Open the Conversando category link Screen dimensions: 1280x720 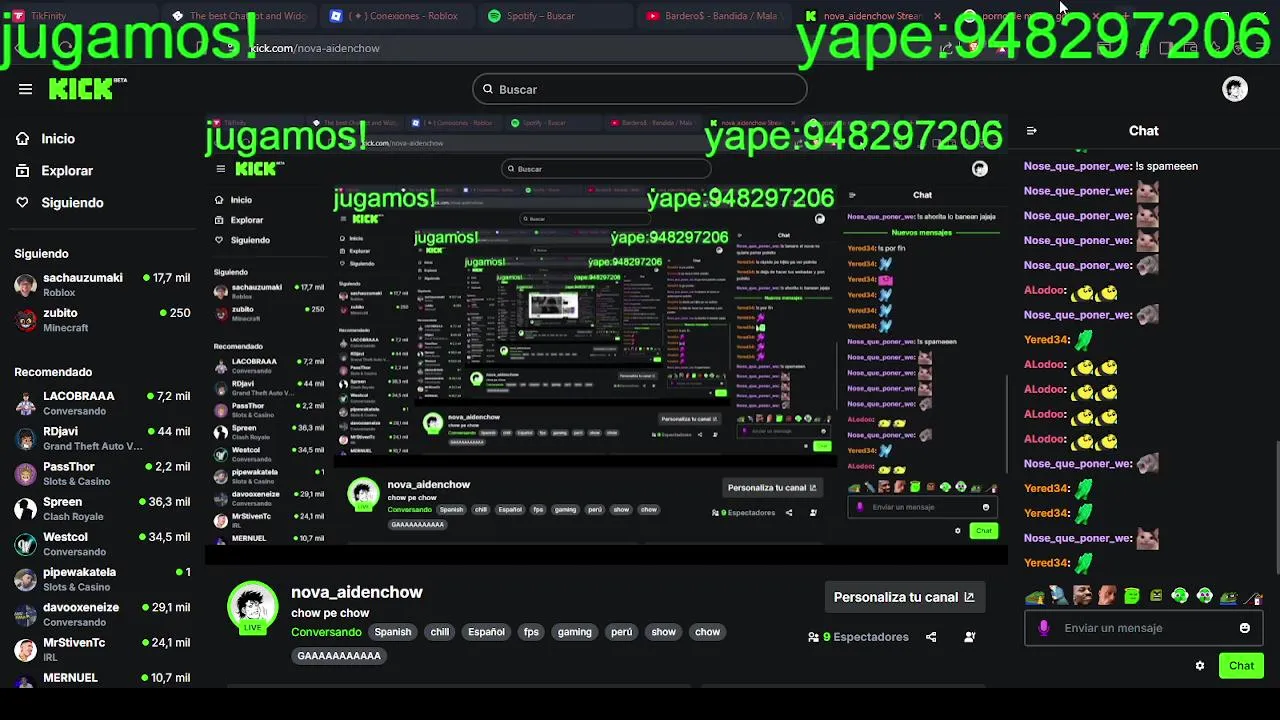point(326,632)
